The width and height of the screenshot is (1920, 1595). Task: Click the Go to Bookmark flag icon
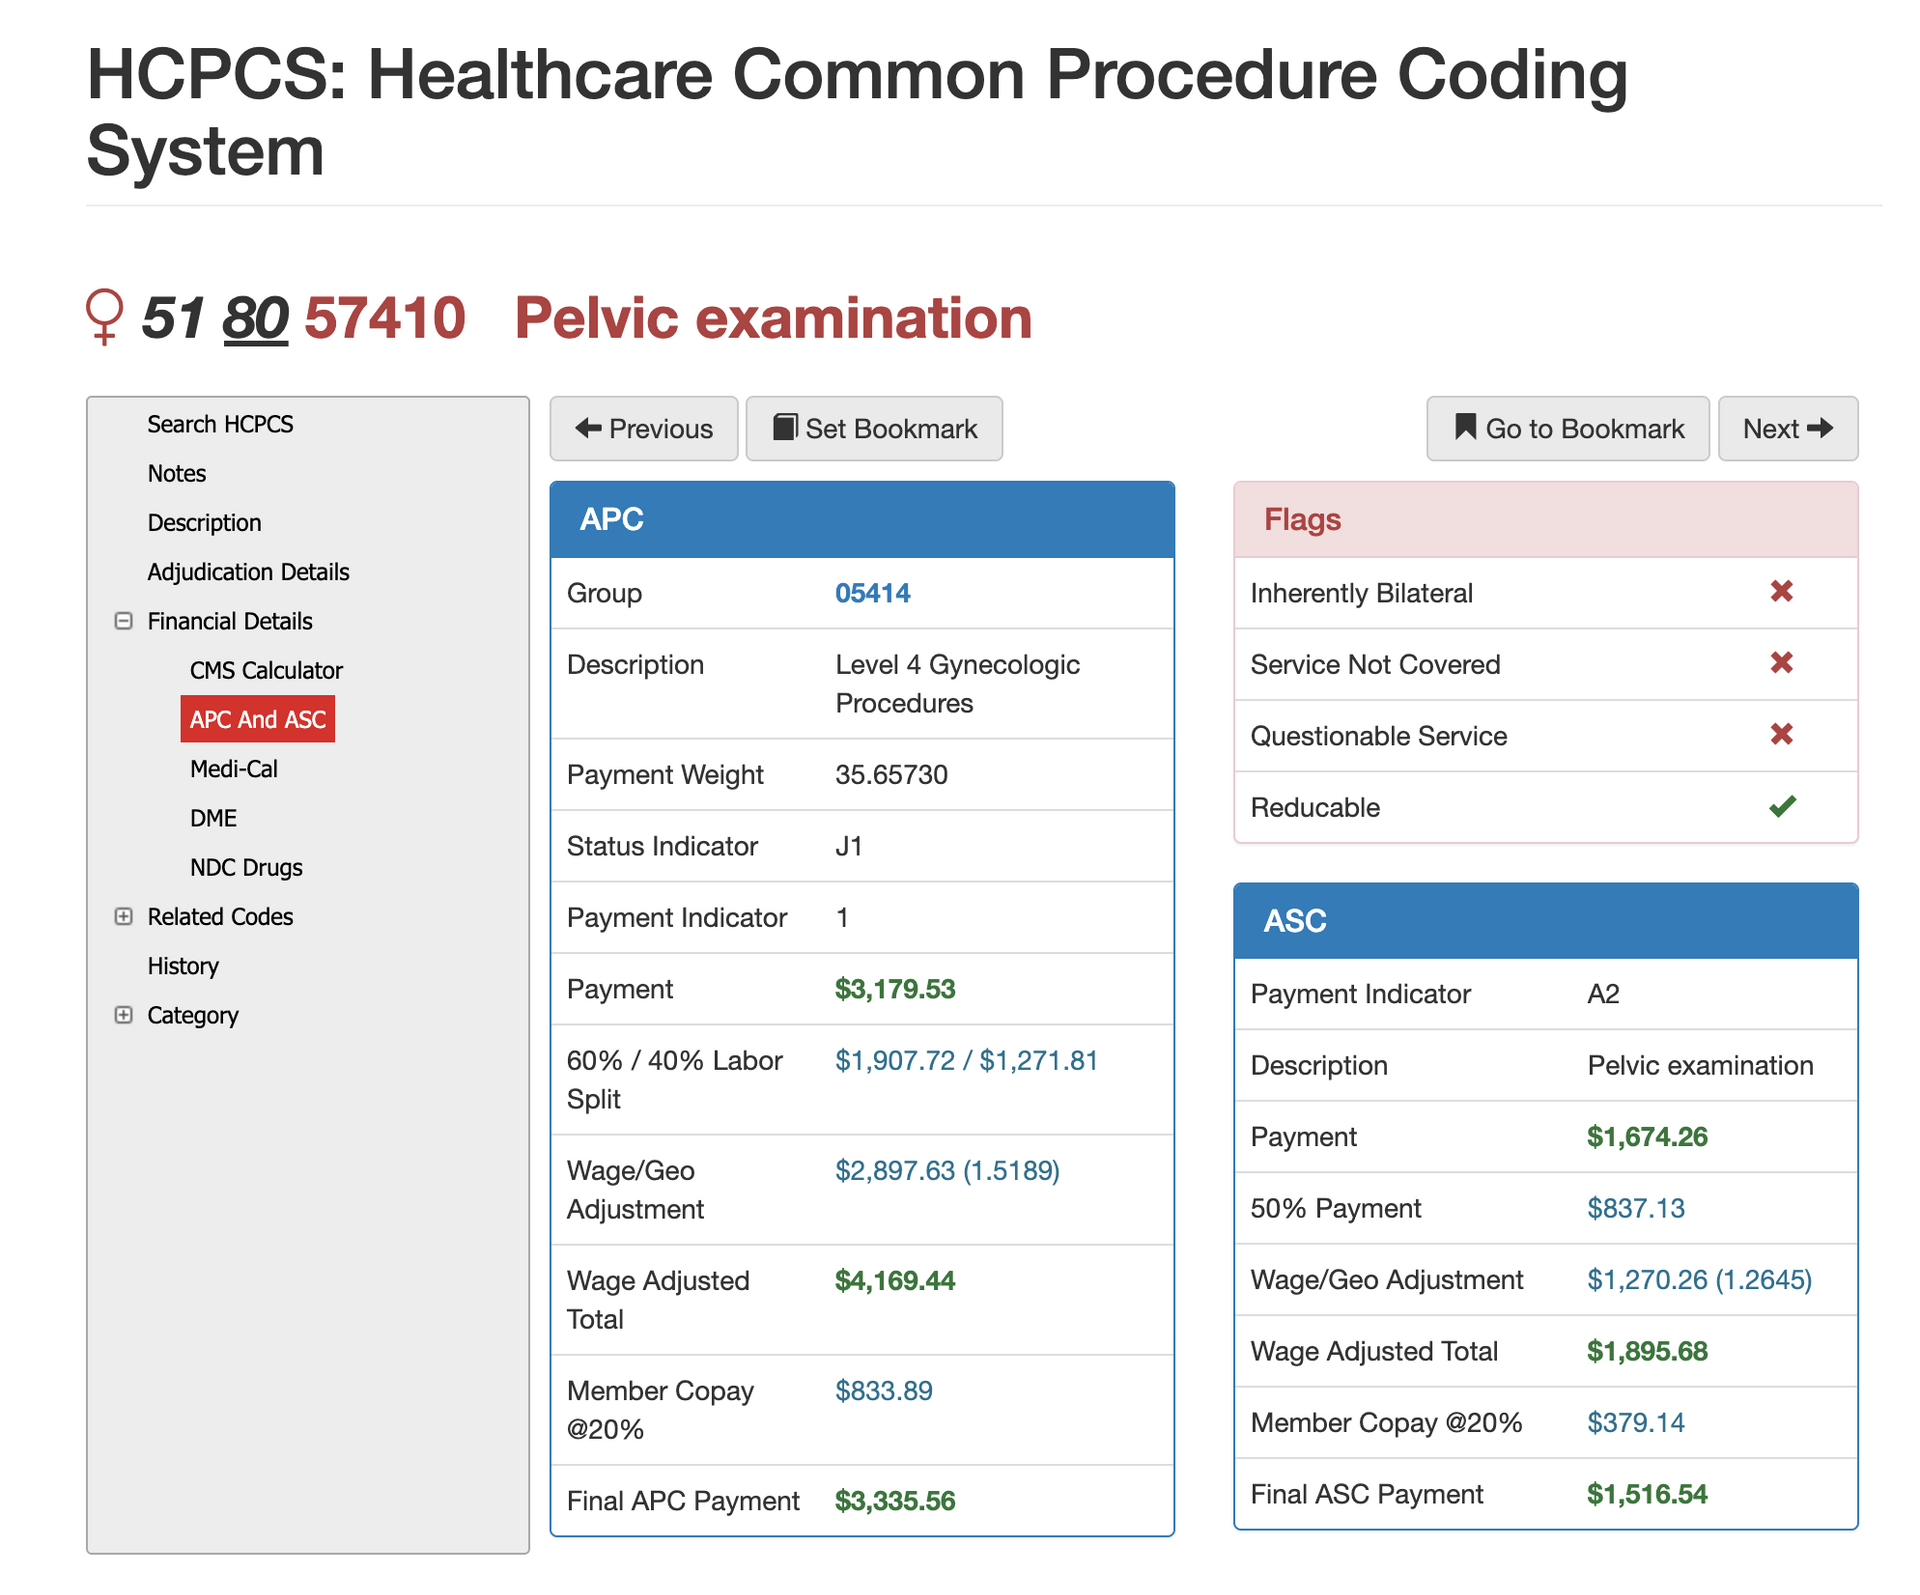tap(1464, 428)
